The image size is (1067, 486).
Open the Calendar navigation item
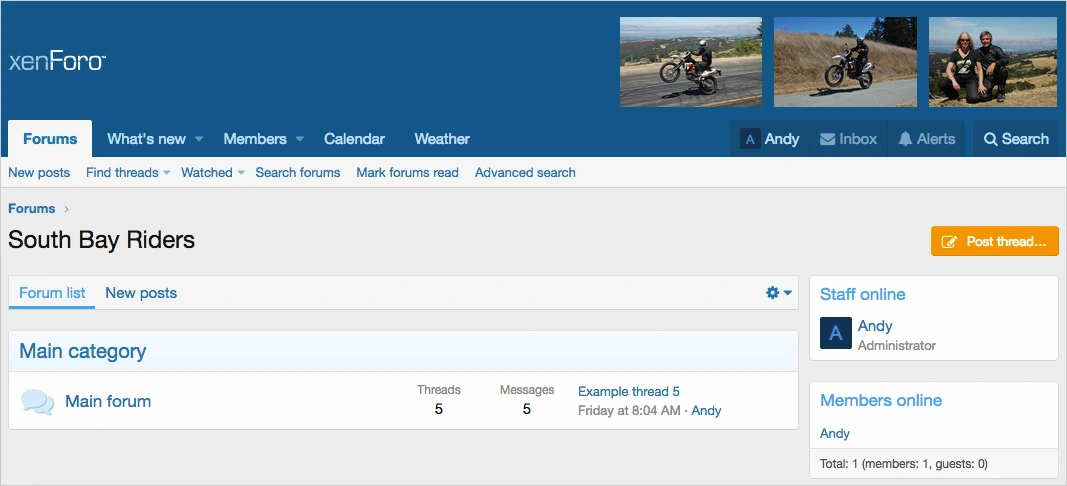tap(354, 139)
